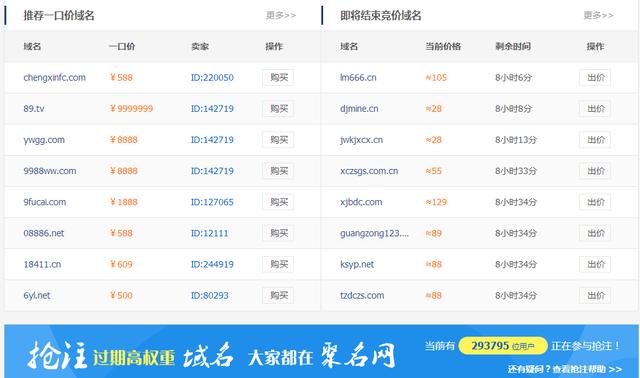Open the xczsgs.com.cn auction domain link
The width and height of the screenshot is (640, 378).
tap(369, 171)
